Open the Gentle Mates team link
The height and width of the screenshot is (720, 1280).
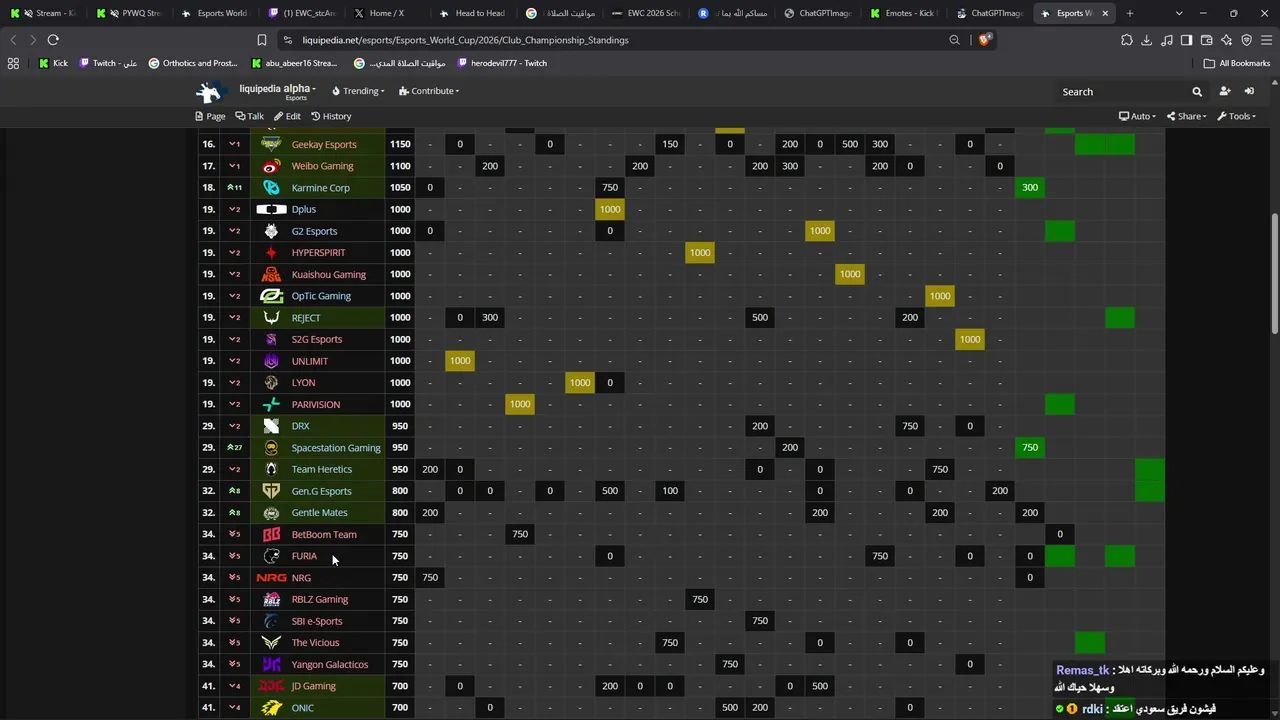click(319, 513)
